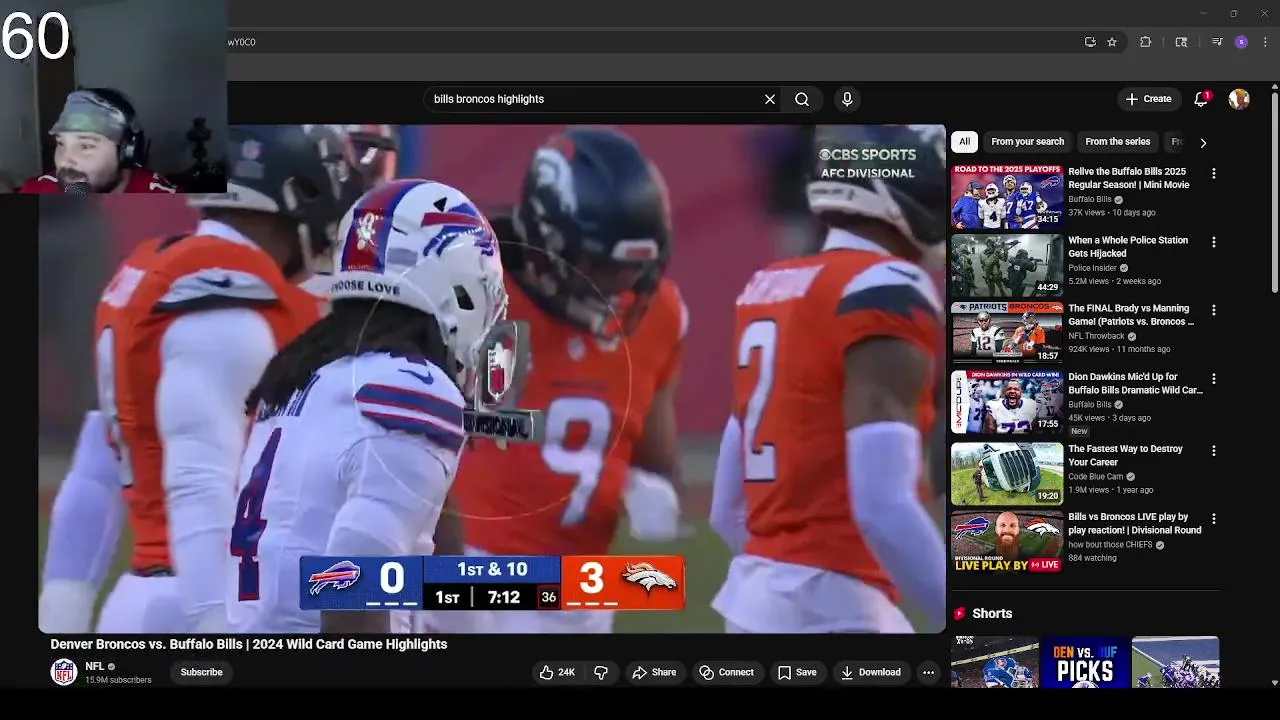Screen dimensions: 1280x720
Task: Clear the search box with the X icon
Action: [769, 99]
